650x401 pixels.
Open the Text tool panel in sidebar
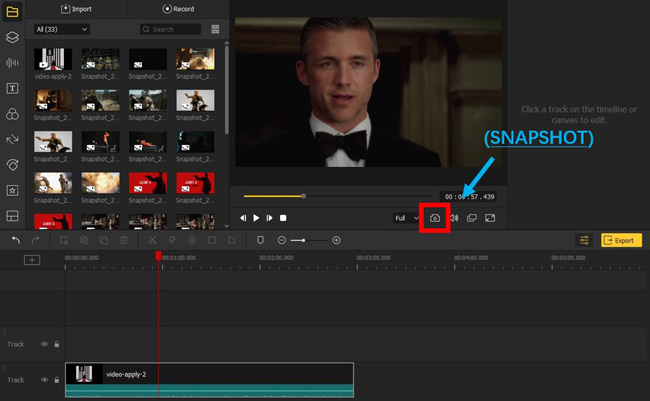pyautogui.click(x=12, y=88)
